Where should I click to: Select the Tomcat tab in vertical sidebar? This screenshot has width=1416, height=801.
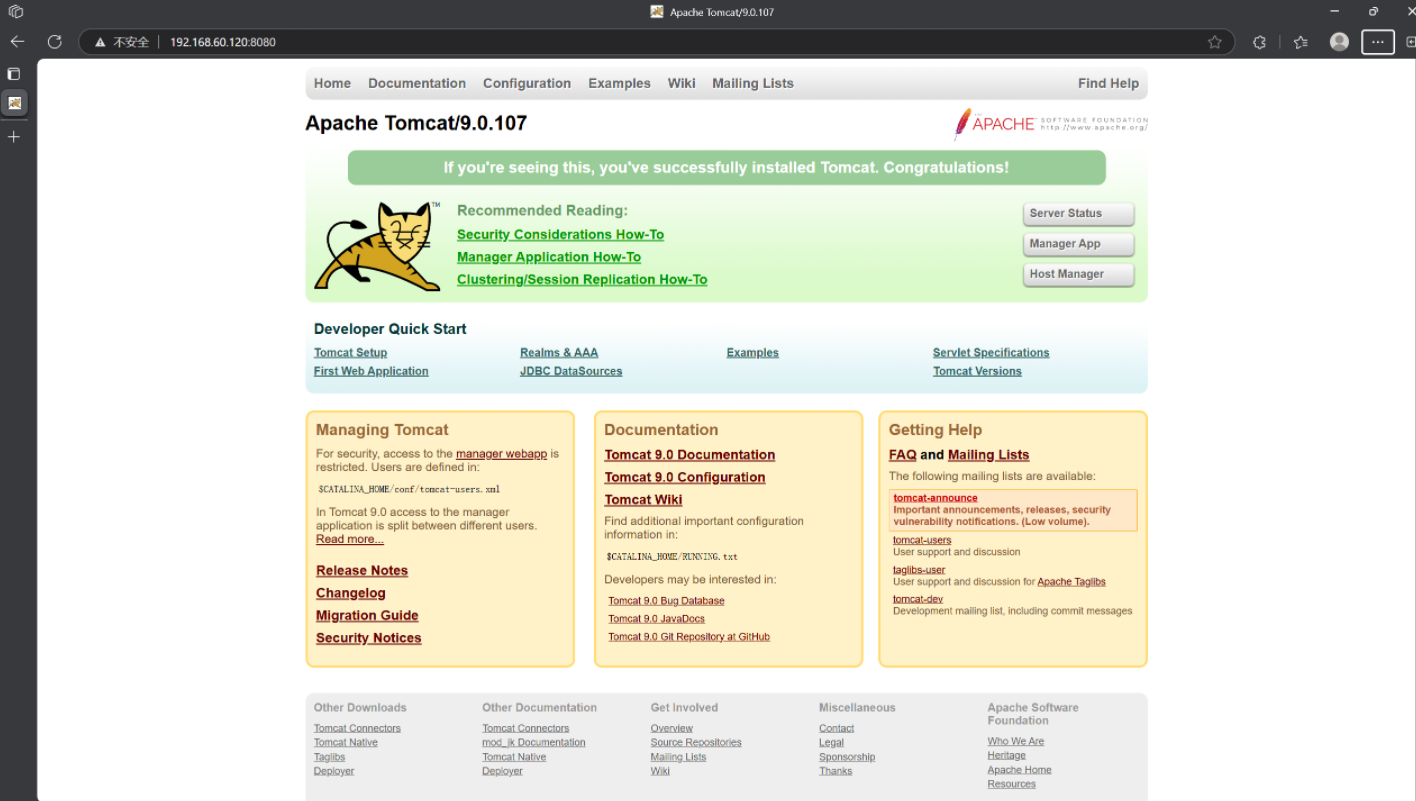[14, 103]
